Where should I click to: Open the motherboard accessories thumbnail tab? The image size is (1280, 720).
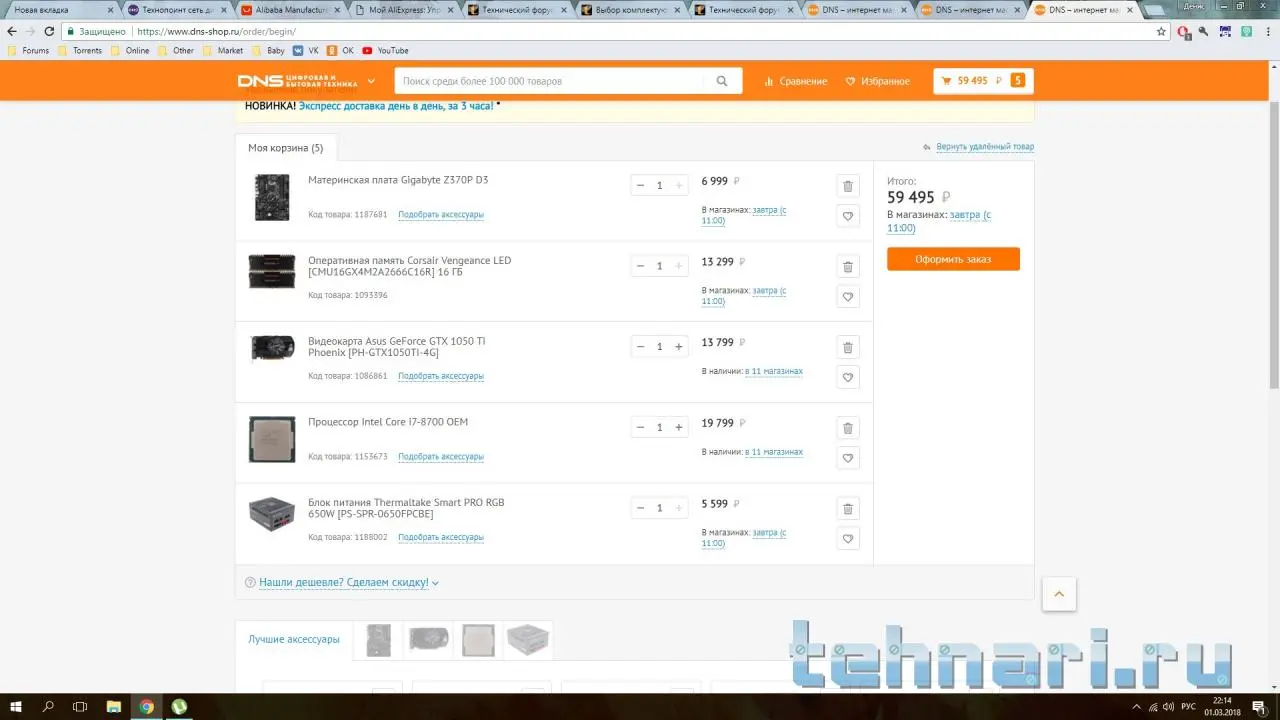(379, 640)
